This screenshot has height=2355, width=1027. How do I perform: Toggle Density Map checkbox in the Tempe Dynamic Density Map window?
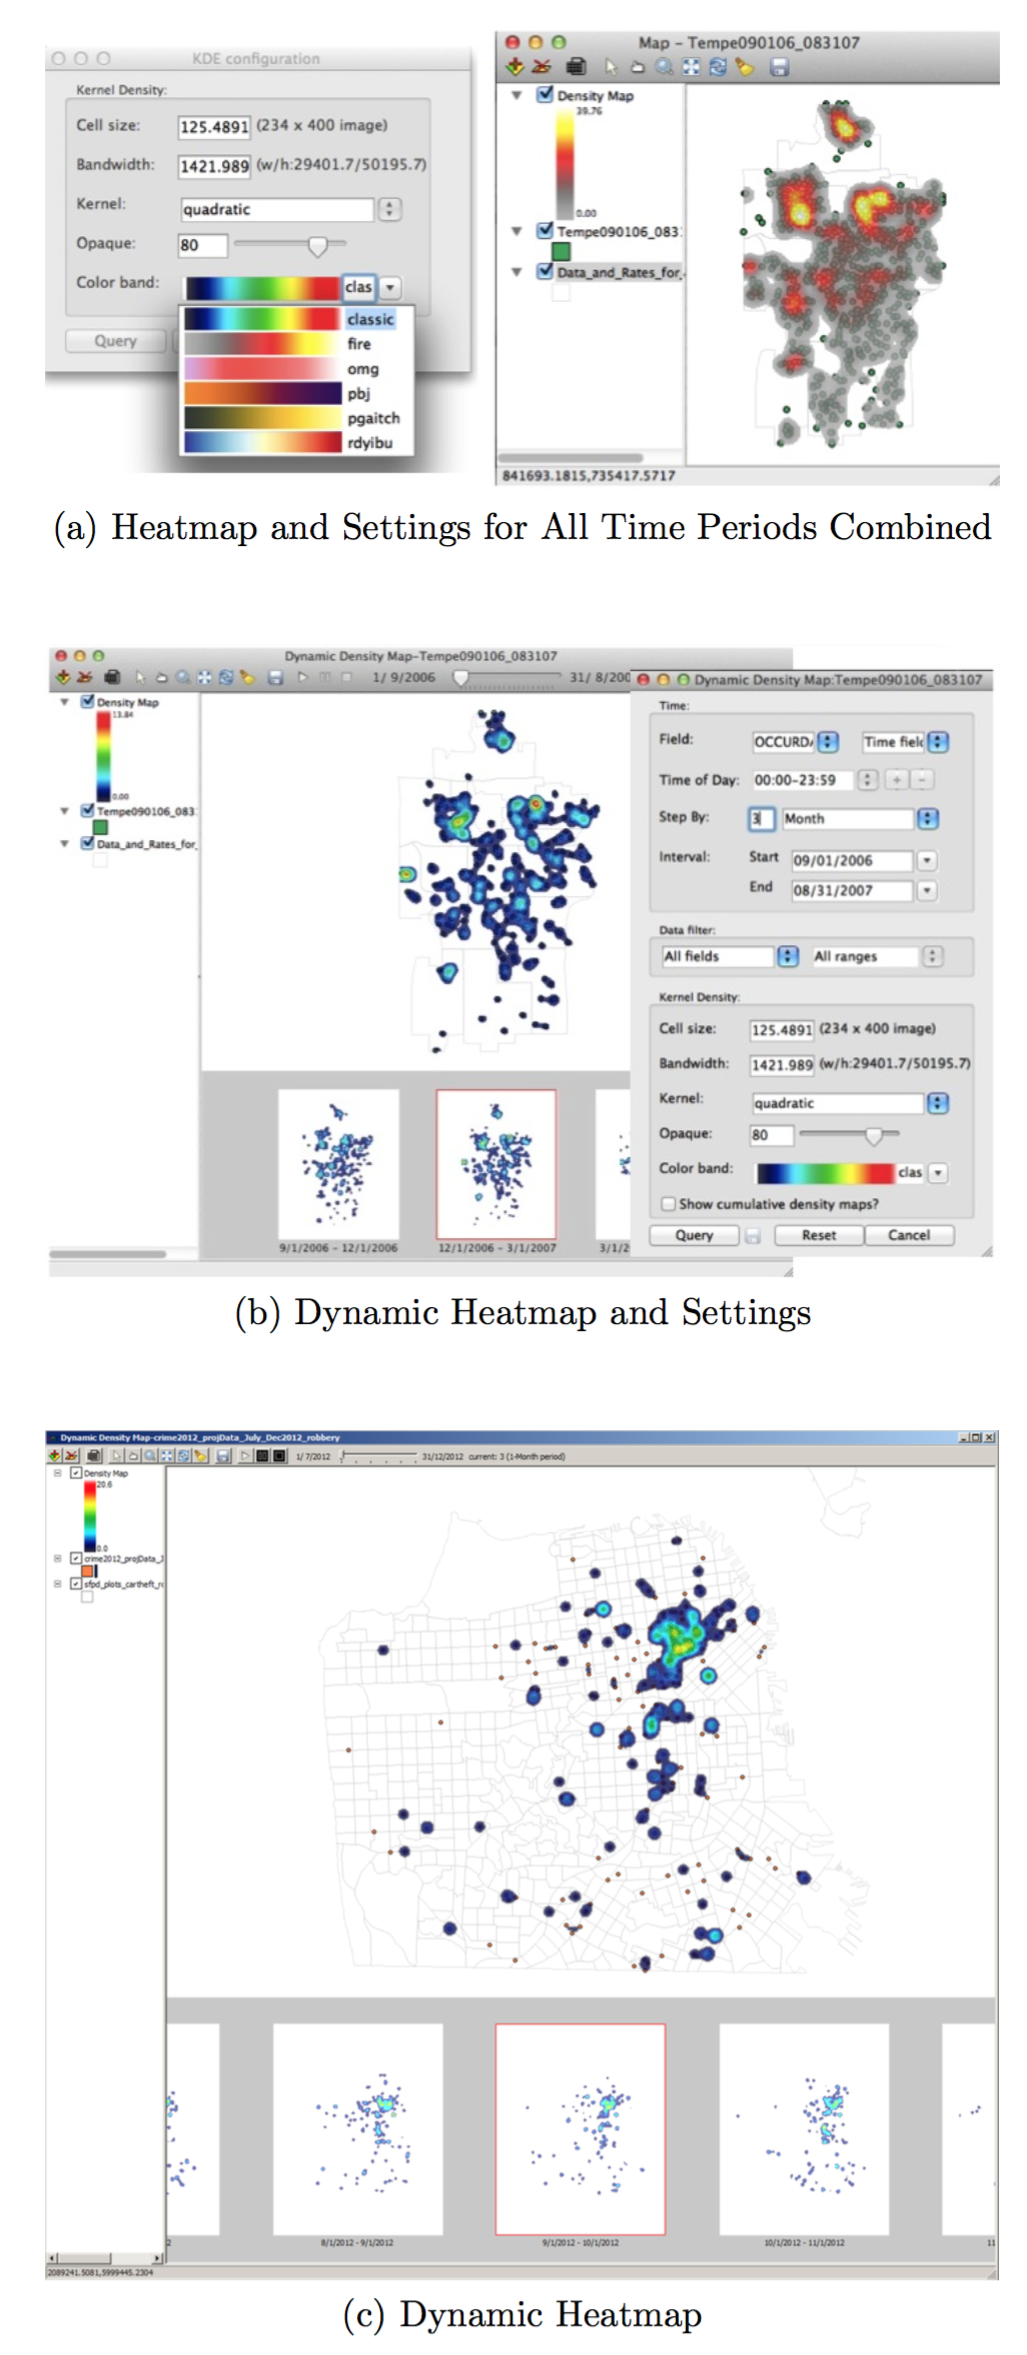tap(87, 702)
